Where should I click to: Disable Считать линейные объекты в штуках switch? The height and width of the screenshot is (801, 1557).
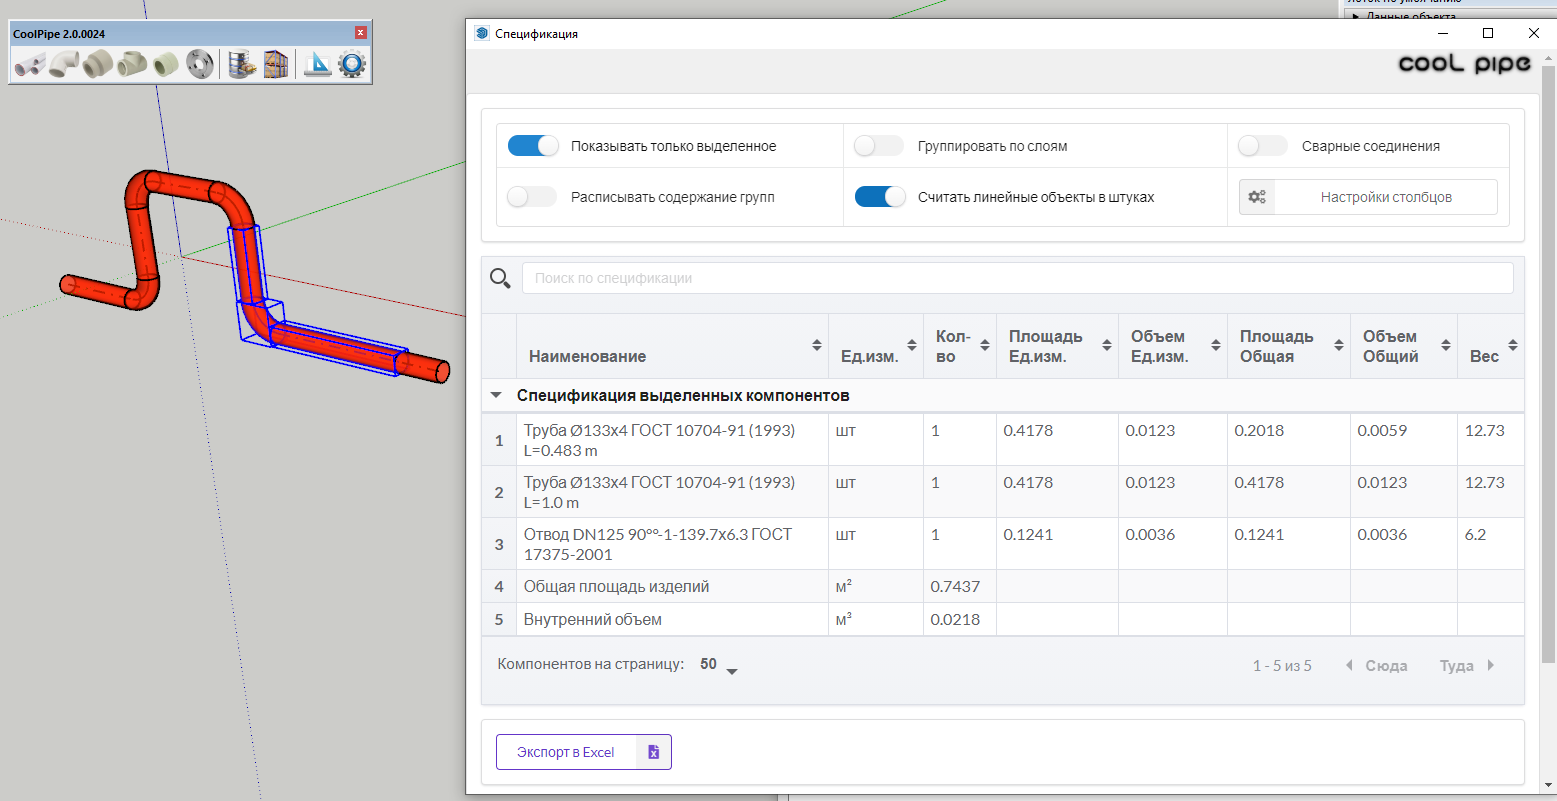tap(880, 197)
